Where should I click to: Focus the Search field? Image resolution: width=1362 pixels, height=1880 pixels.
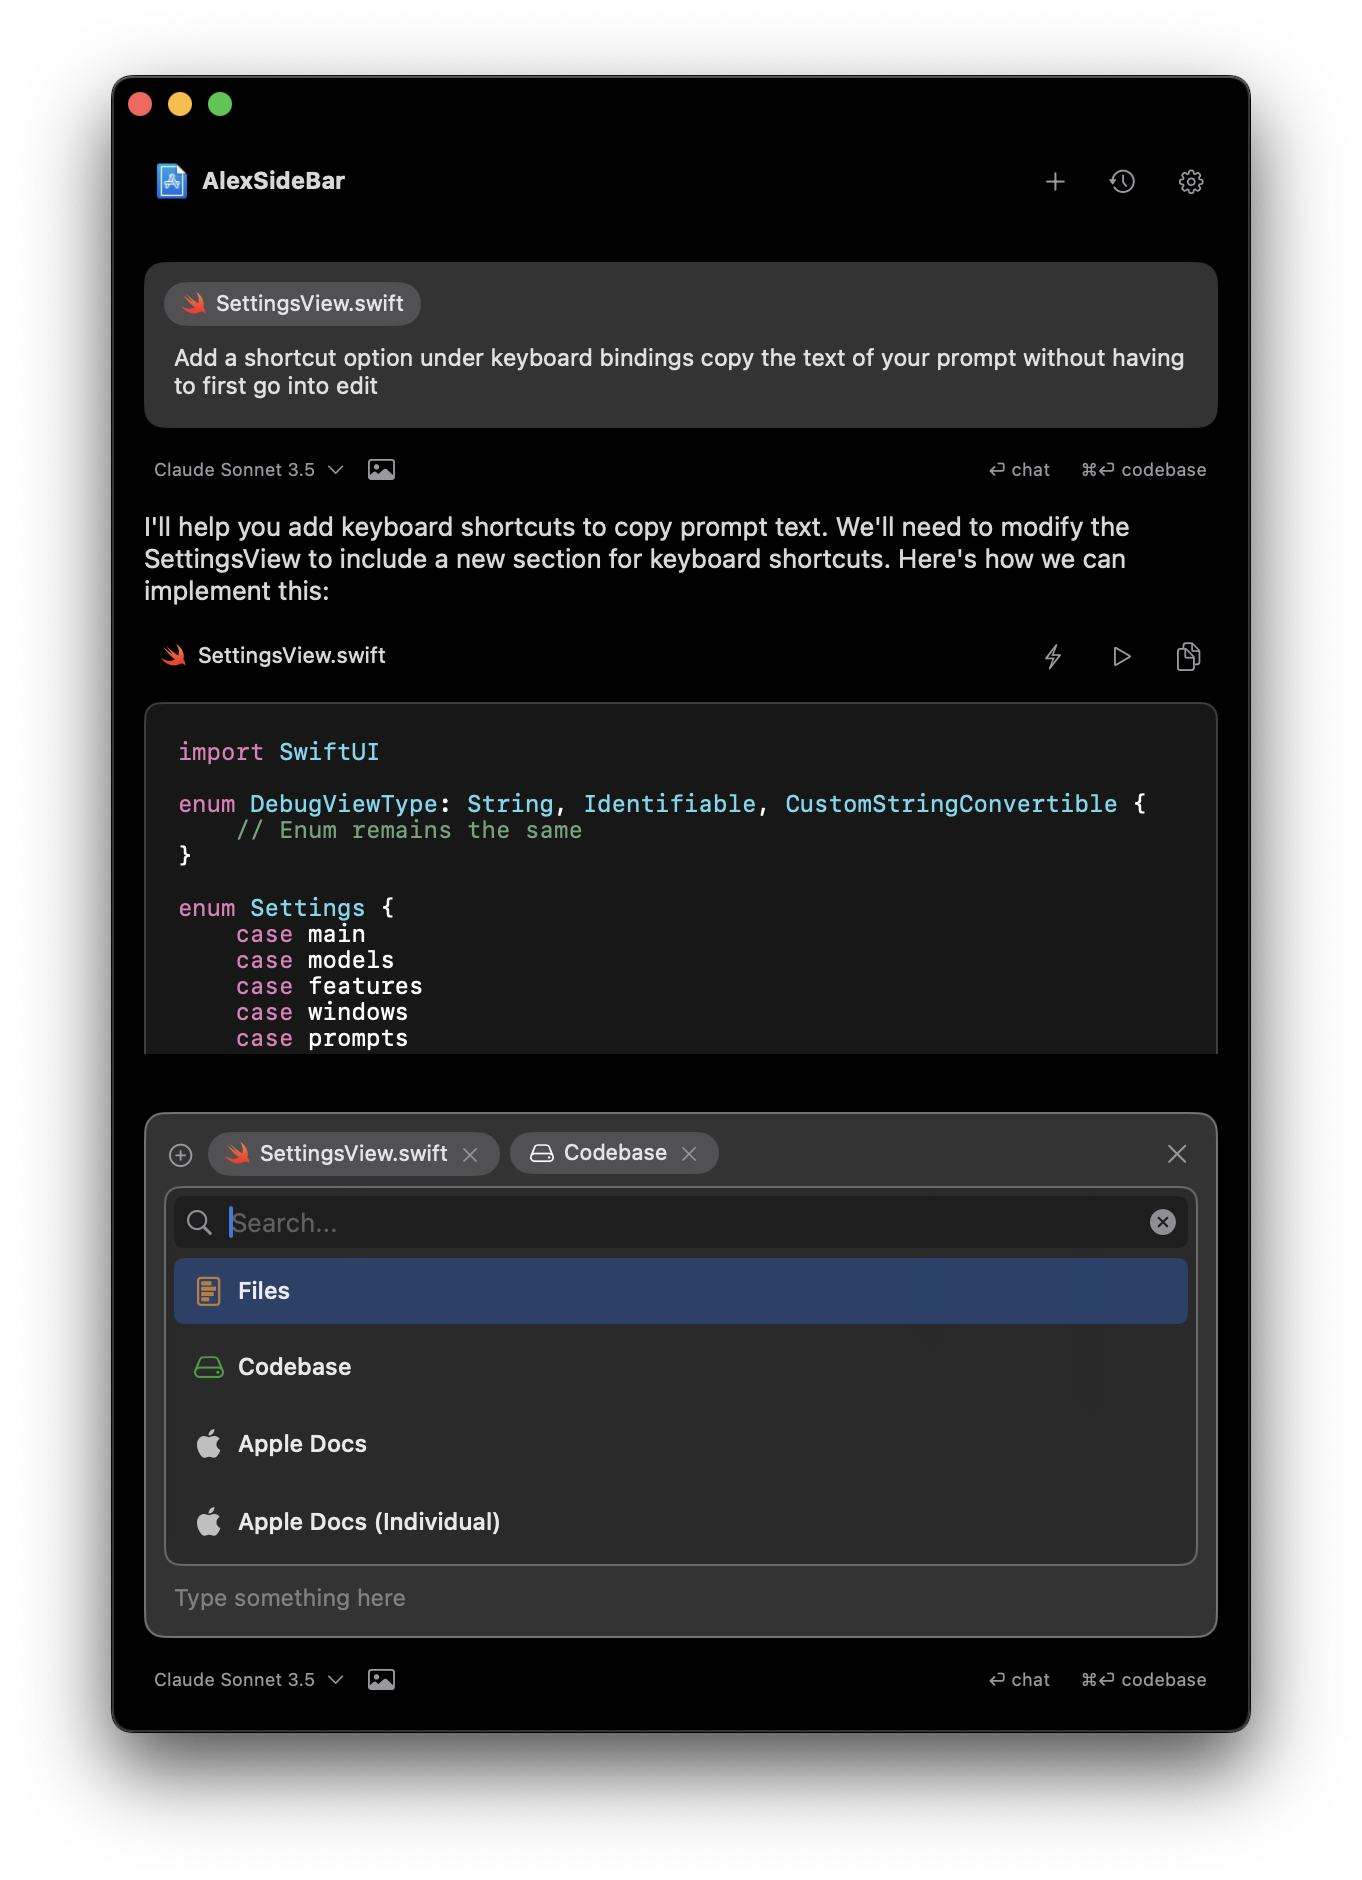682,1223
